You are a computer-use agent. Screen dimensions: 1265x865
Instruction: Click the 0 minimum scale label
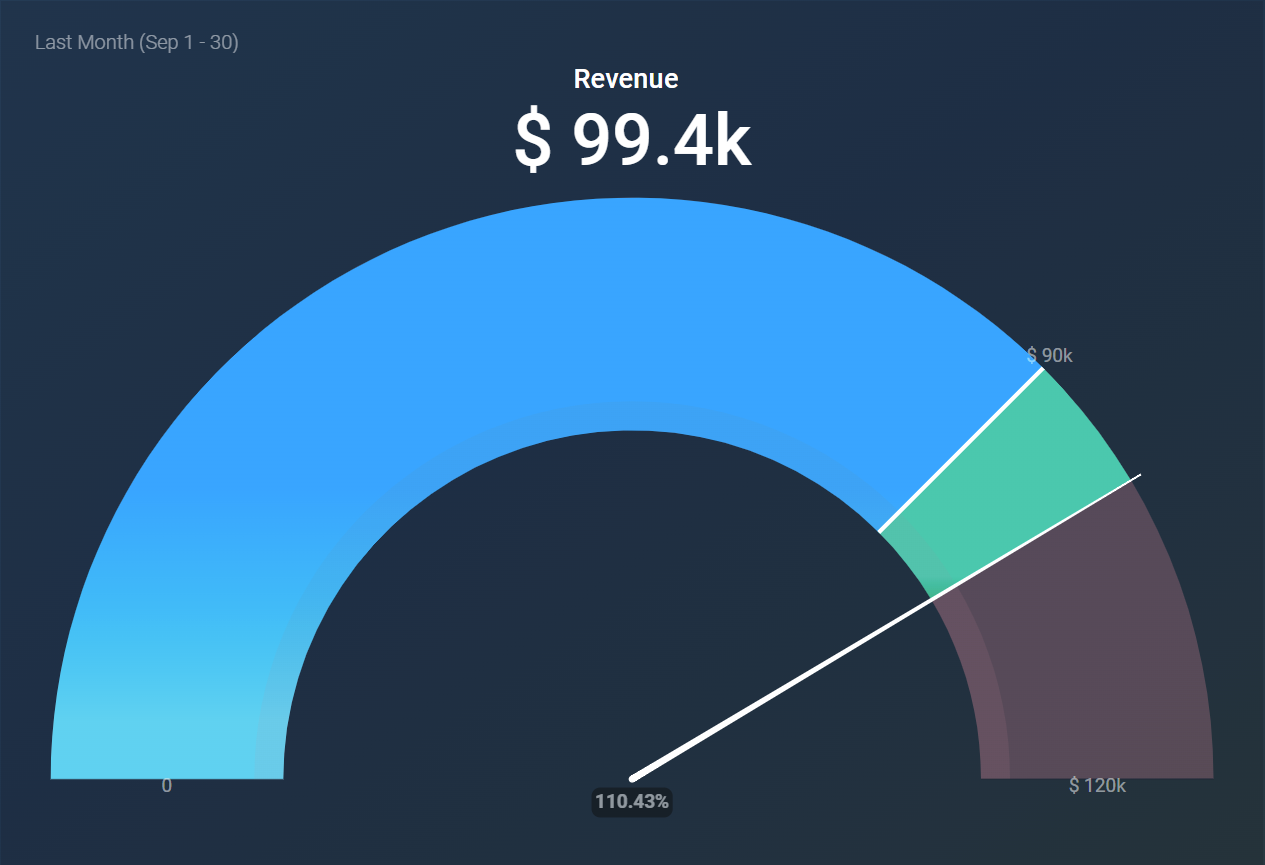point(166,786)
